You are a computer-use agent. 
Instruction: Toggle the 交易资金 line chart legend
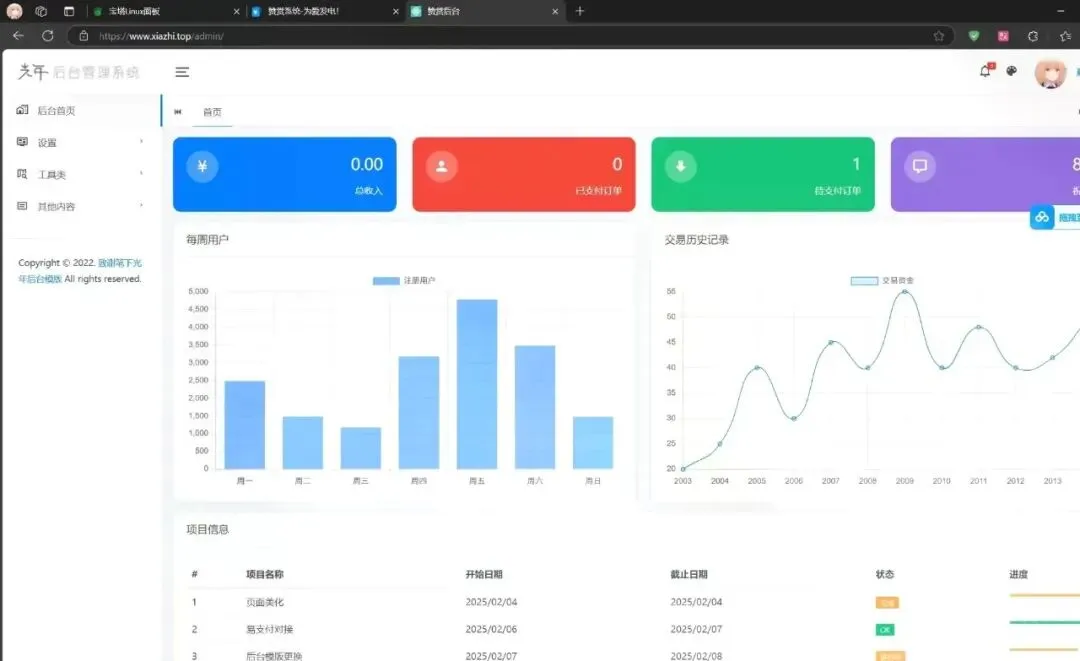[x=882, y=280]
